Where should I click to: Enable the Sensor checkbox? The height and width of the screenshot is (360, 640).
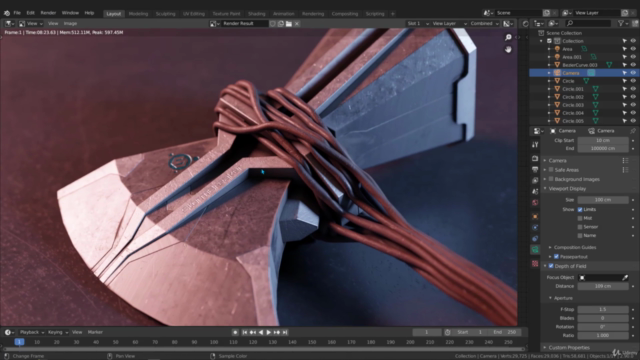tap(580, 227)
